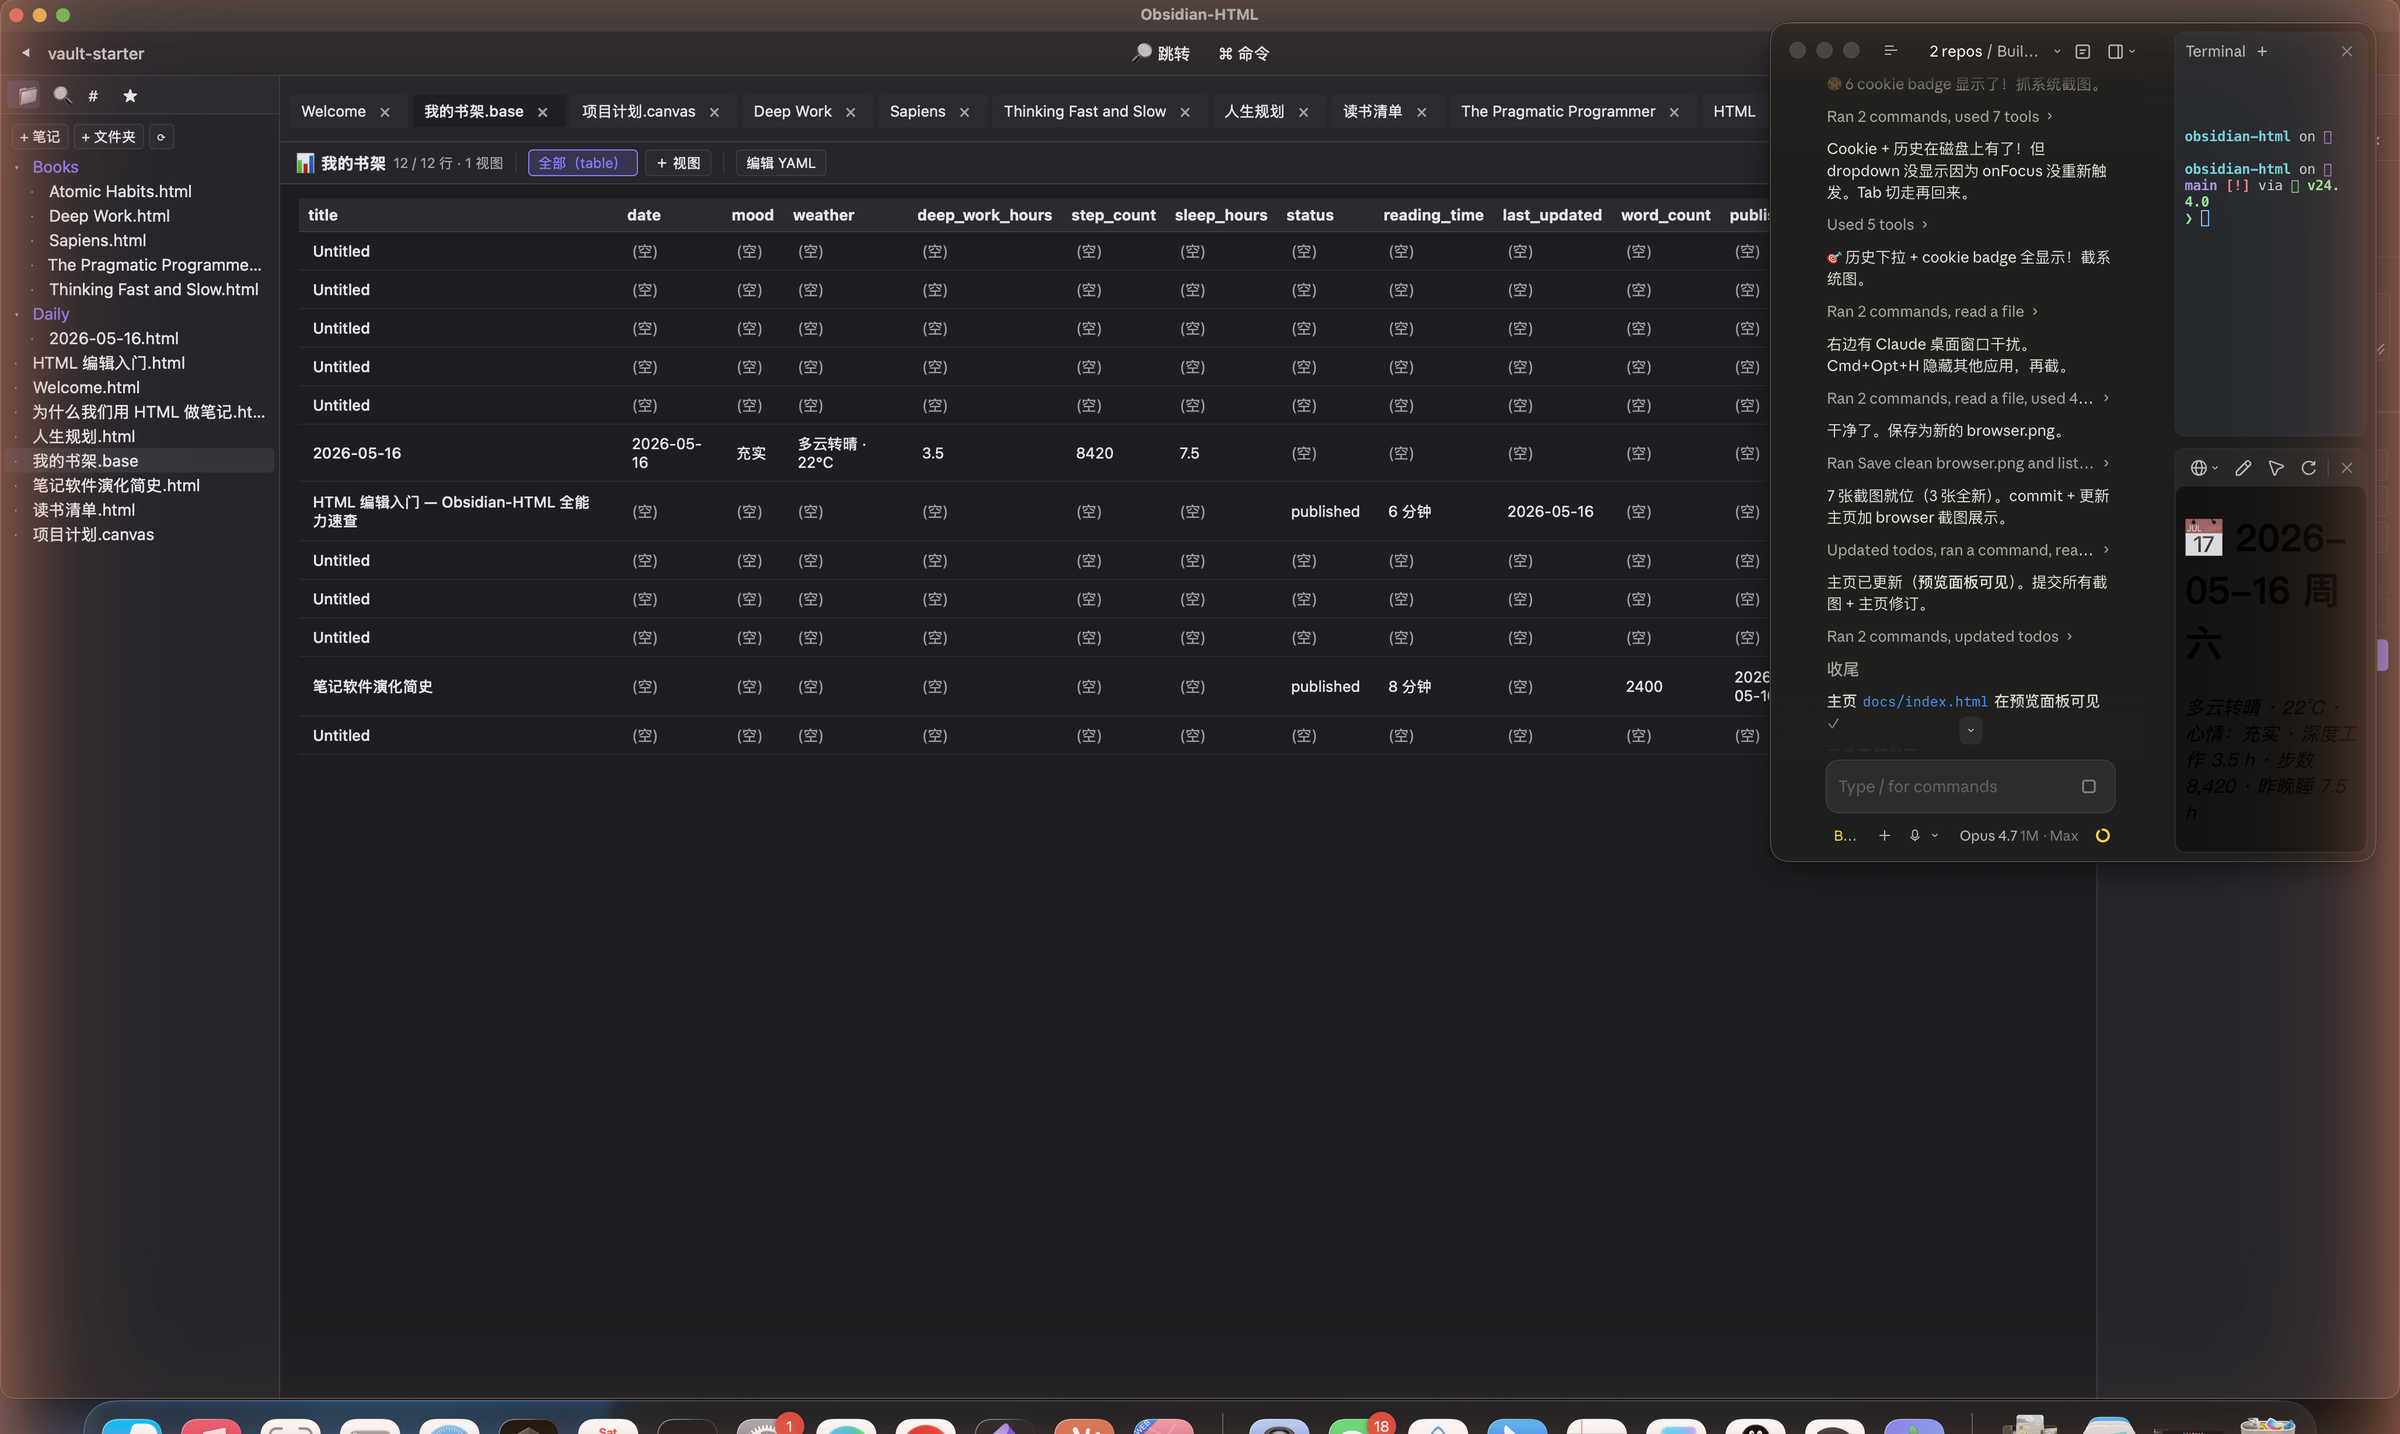Viewport: 2400px width, 1434px height.
Task: Click the plus attach icon below chat input
Action: click(1884, 836)
